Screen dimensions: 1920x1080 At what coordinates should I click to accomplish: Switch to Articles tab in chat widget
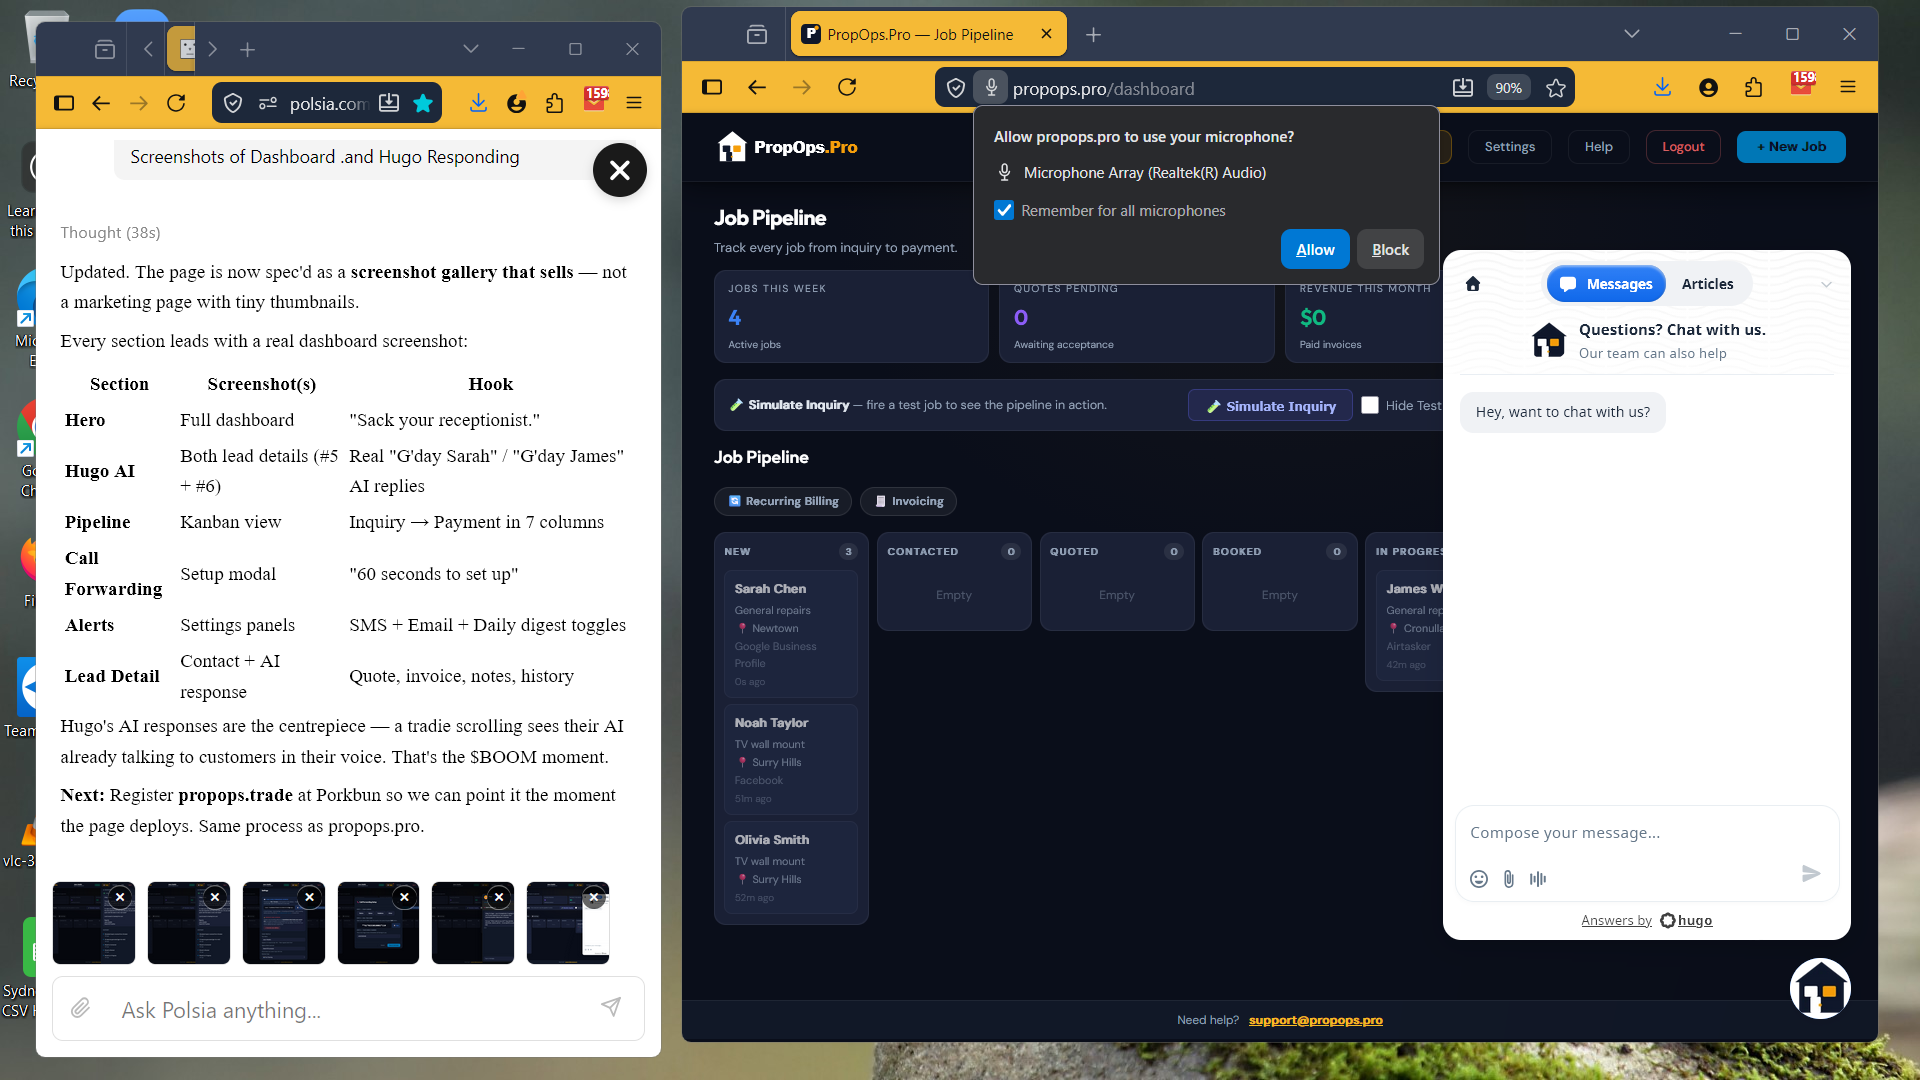click(x=1707, y=284)
